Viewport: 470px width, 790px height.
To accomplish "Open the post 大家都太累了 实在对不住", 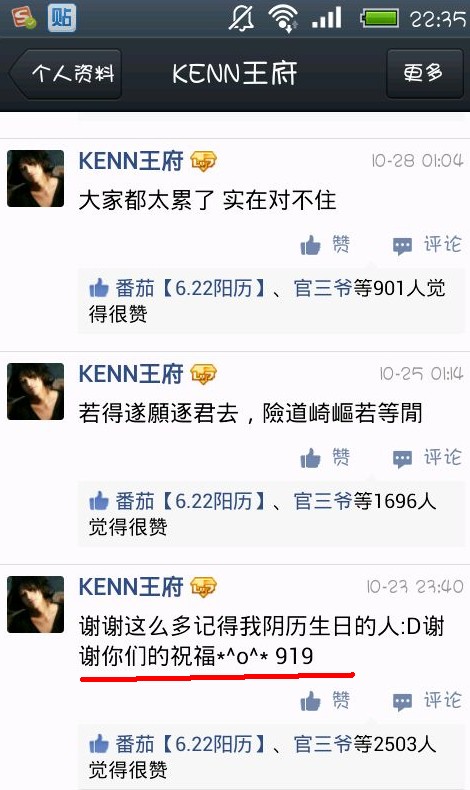I will click(x=207, y=201).
